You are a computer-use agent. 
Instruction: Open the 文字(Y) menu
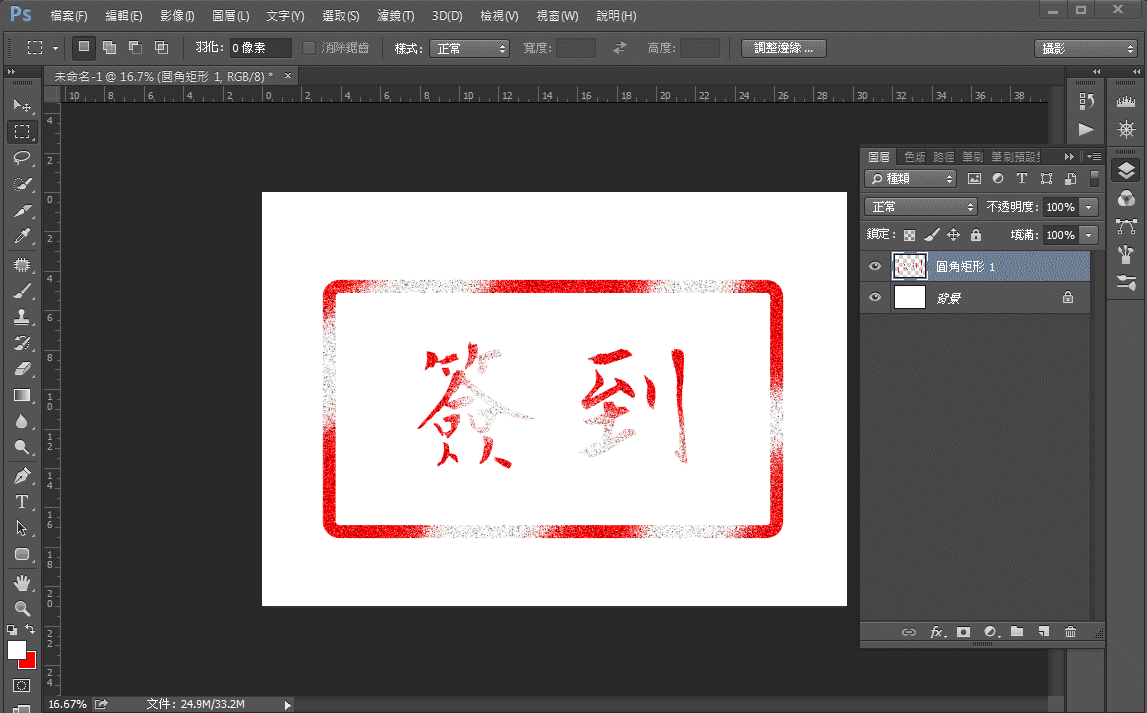pos(285,15)
